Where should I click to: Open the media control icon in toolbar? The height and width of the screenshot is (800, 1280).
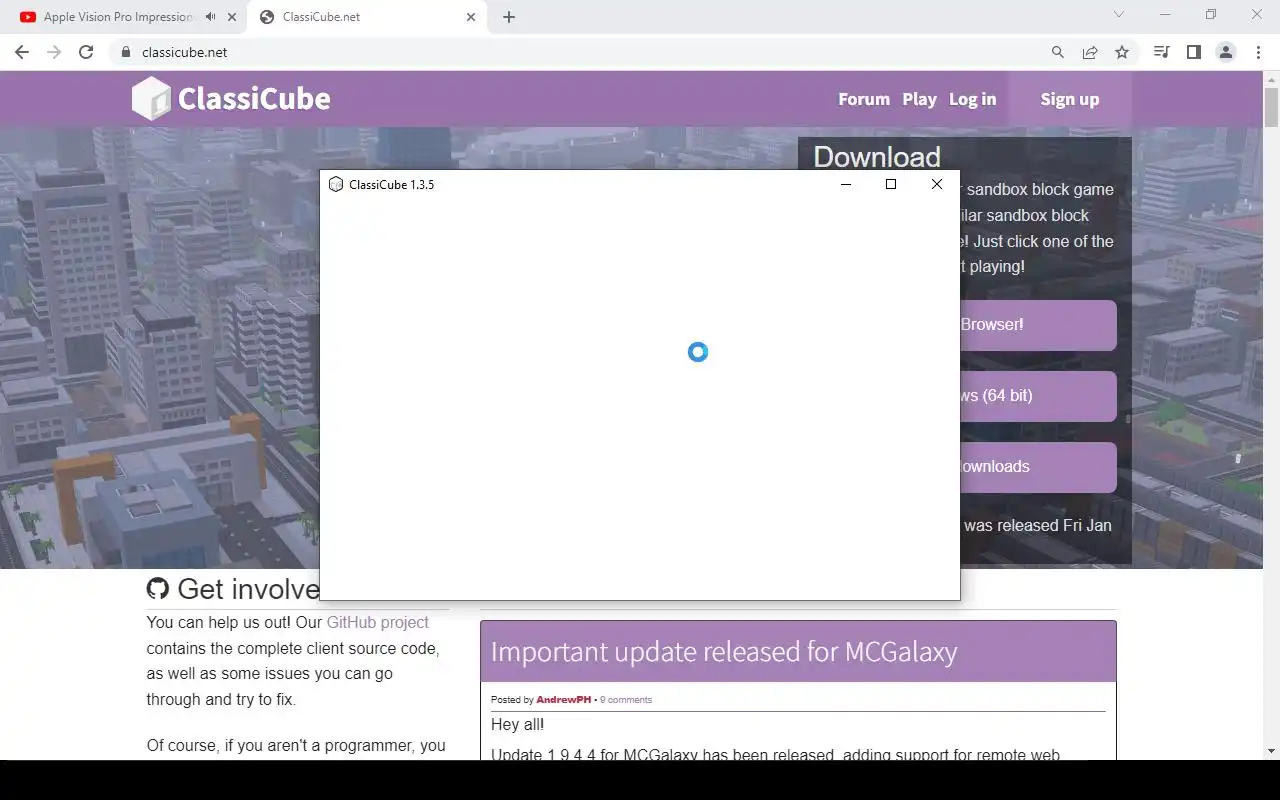click(x=1161, y=52)
